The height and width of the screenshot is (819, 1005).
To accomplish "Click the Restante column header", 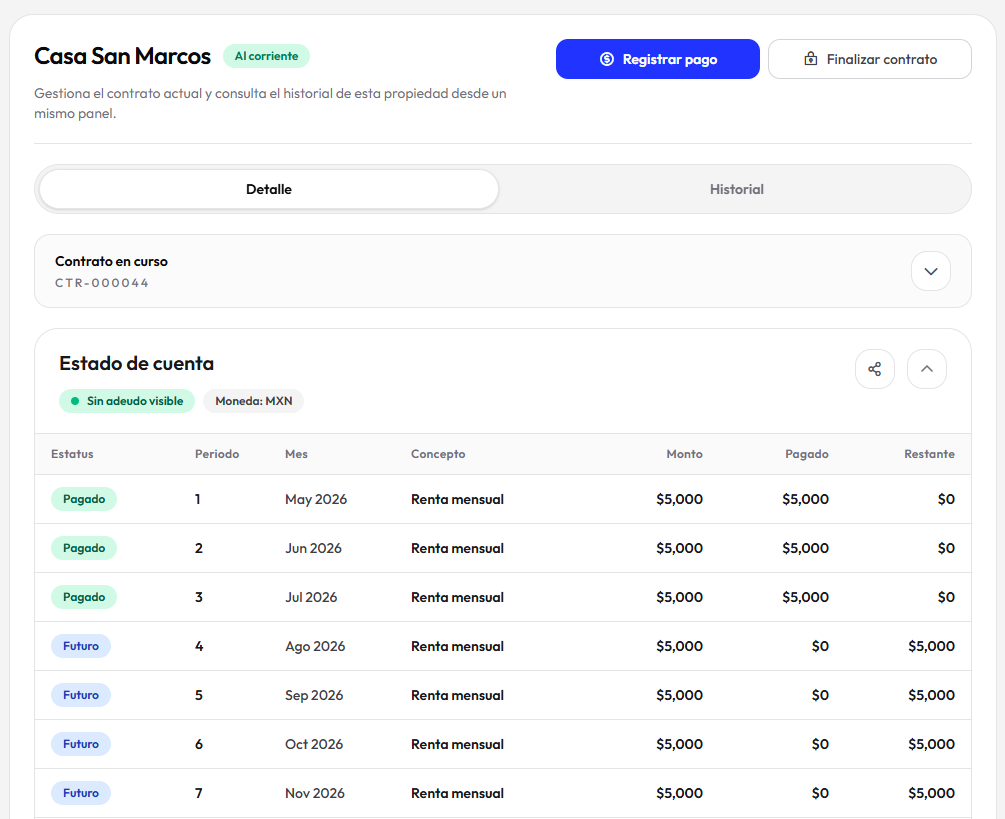I will point(929,454).
